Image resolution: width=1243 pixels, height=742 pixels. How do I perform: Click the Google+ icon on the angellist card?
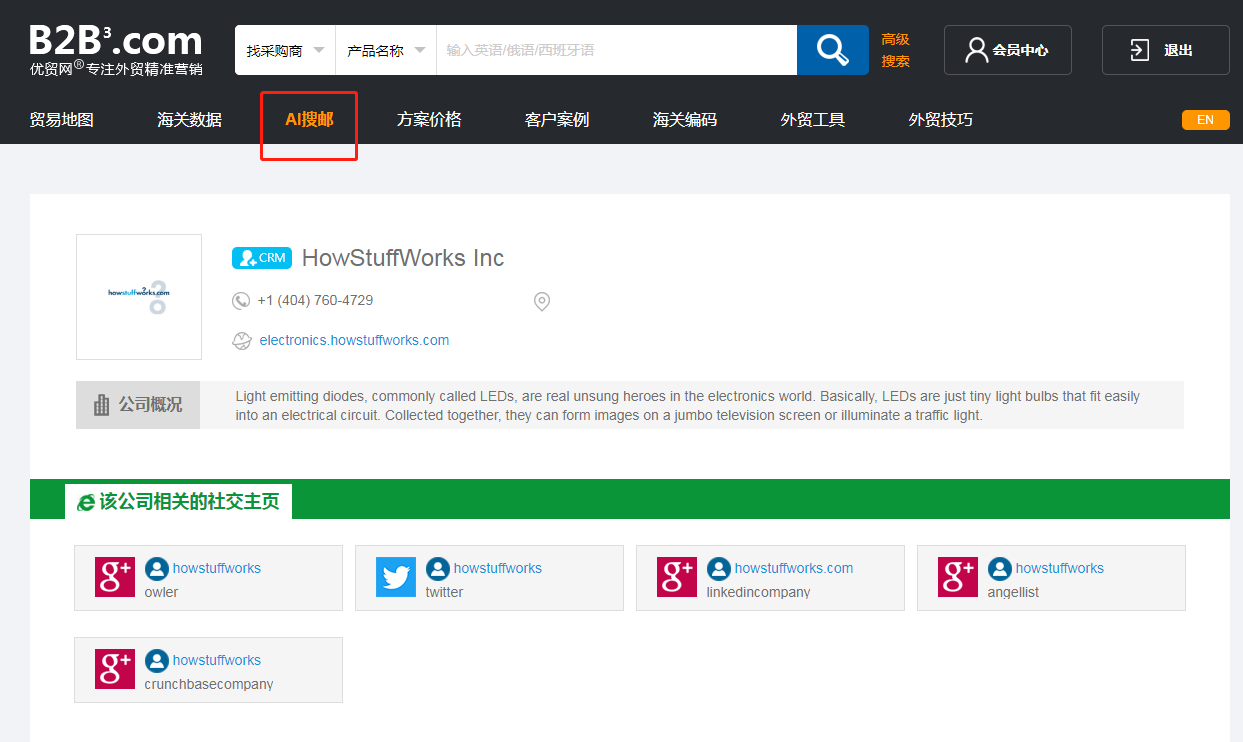click(958, 578)
